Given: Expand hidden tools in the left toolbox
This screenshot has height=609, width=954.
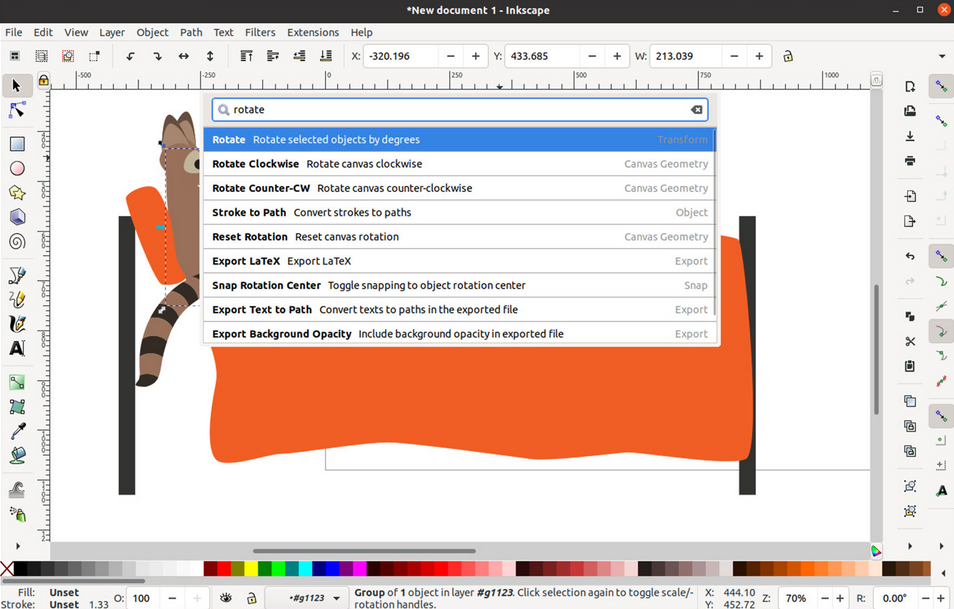Looking at the screenshot, I should (17, 546).
